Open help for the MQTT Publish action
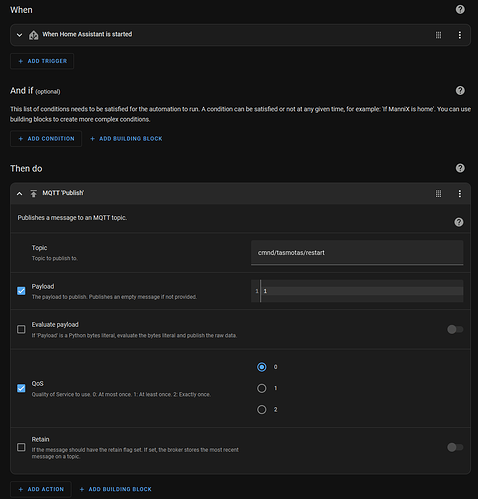The image size is (478, 499). tap(459, 222)
